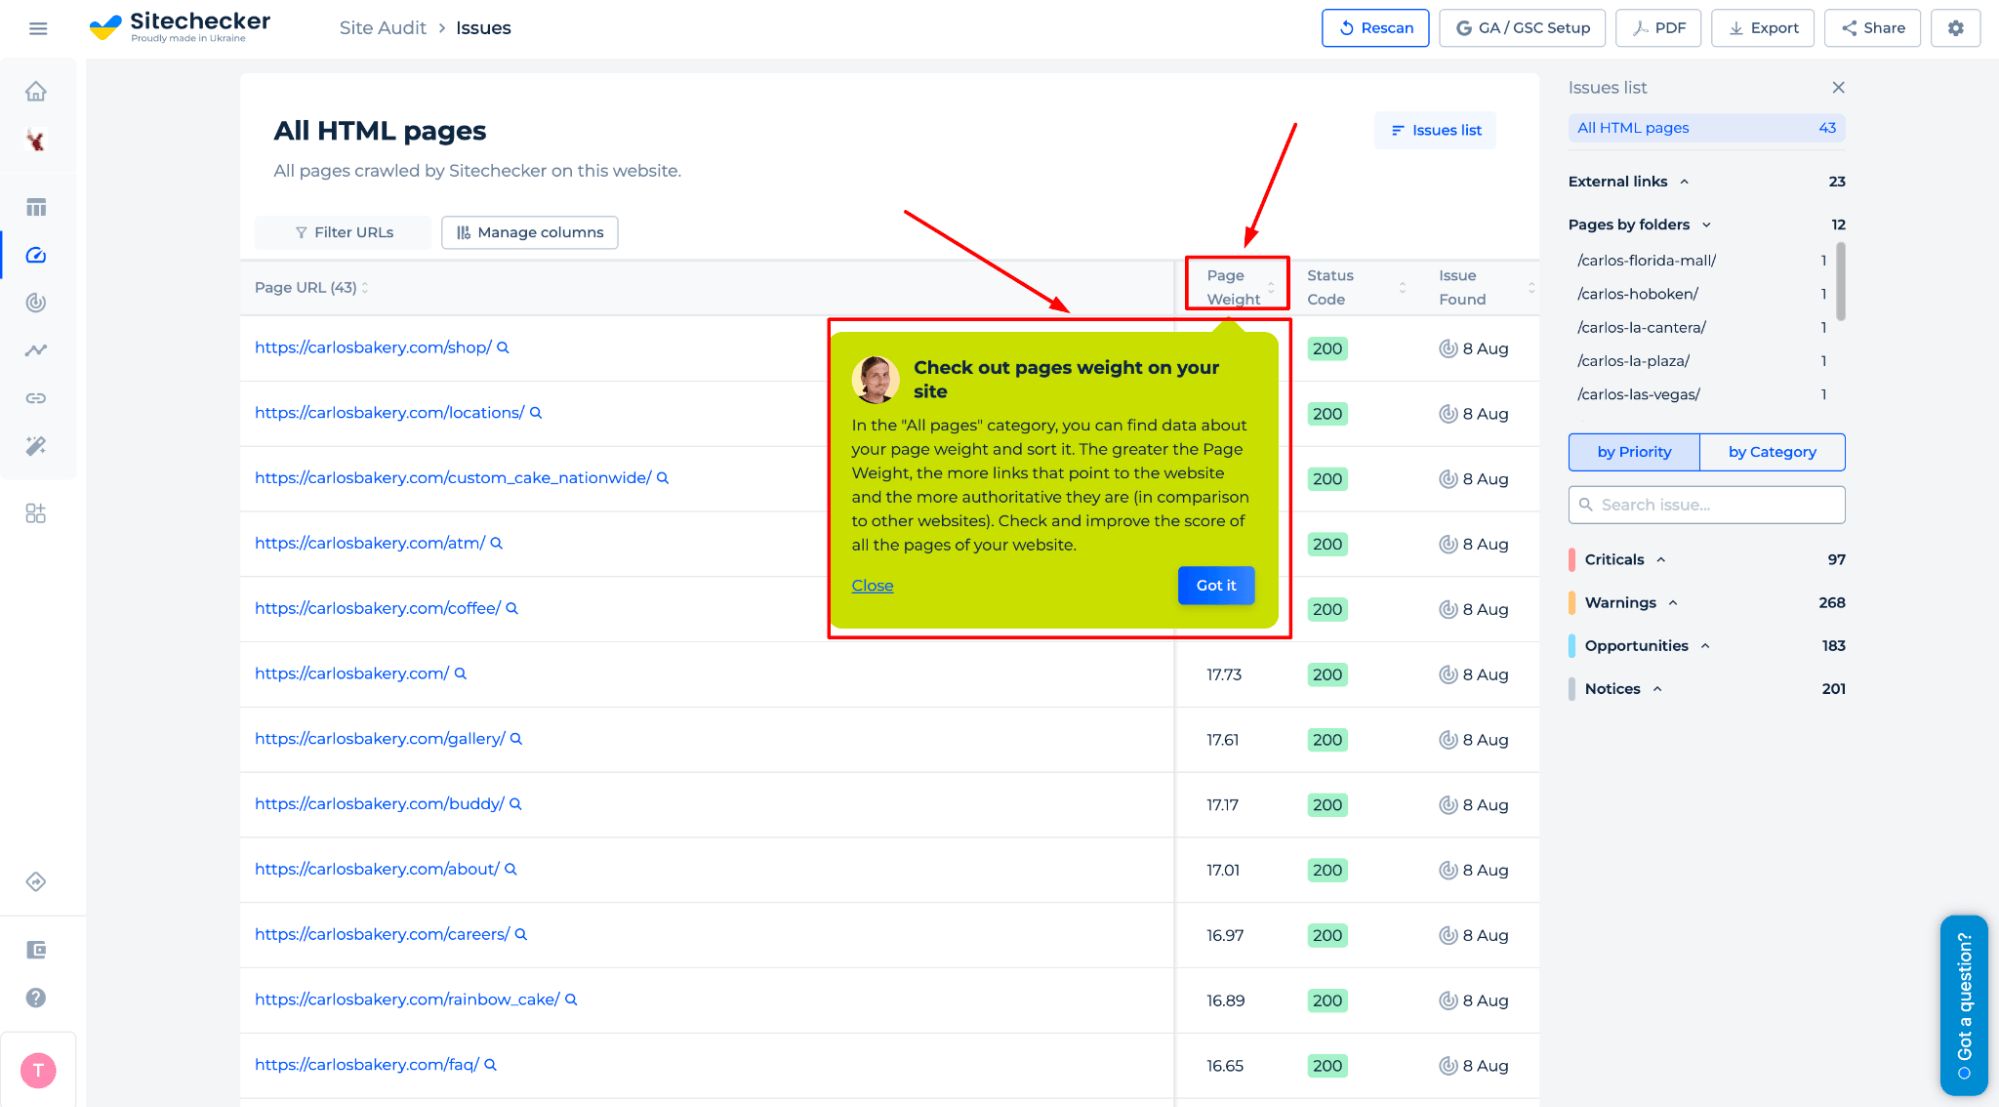Close the Issues list panel
This screenshot has width=1999, height=1107.
tap(1837, 86)
